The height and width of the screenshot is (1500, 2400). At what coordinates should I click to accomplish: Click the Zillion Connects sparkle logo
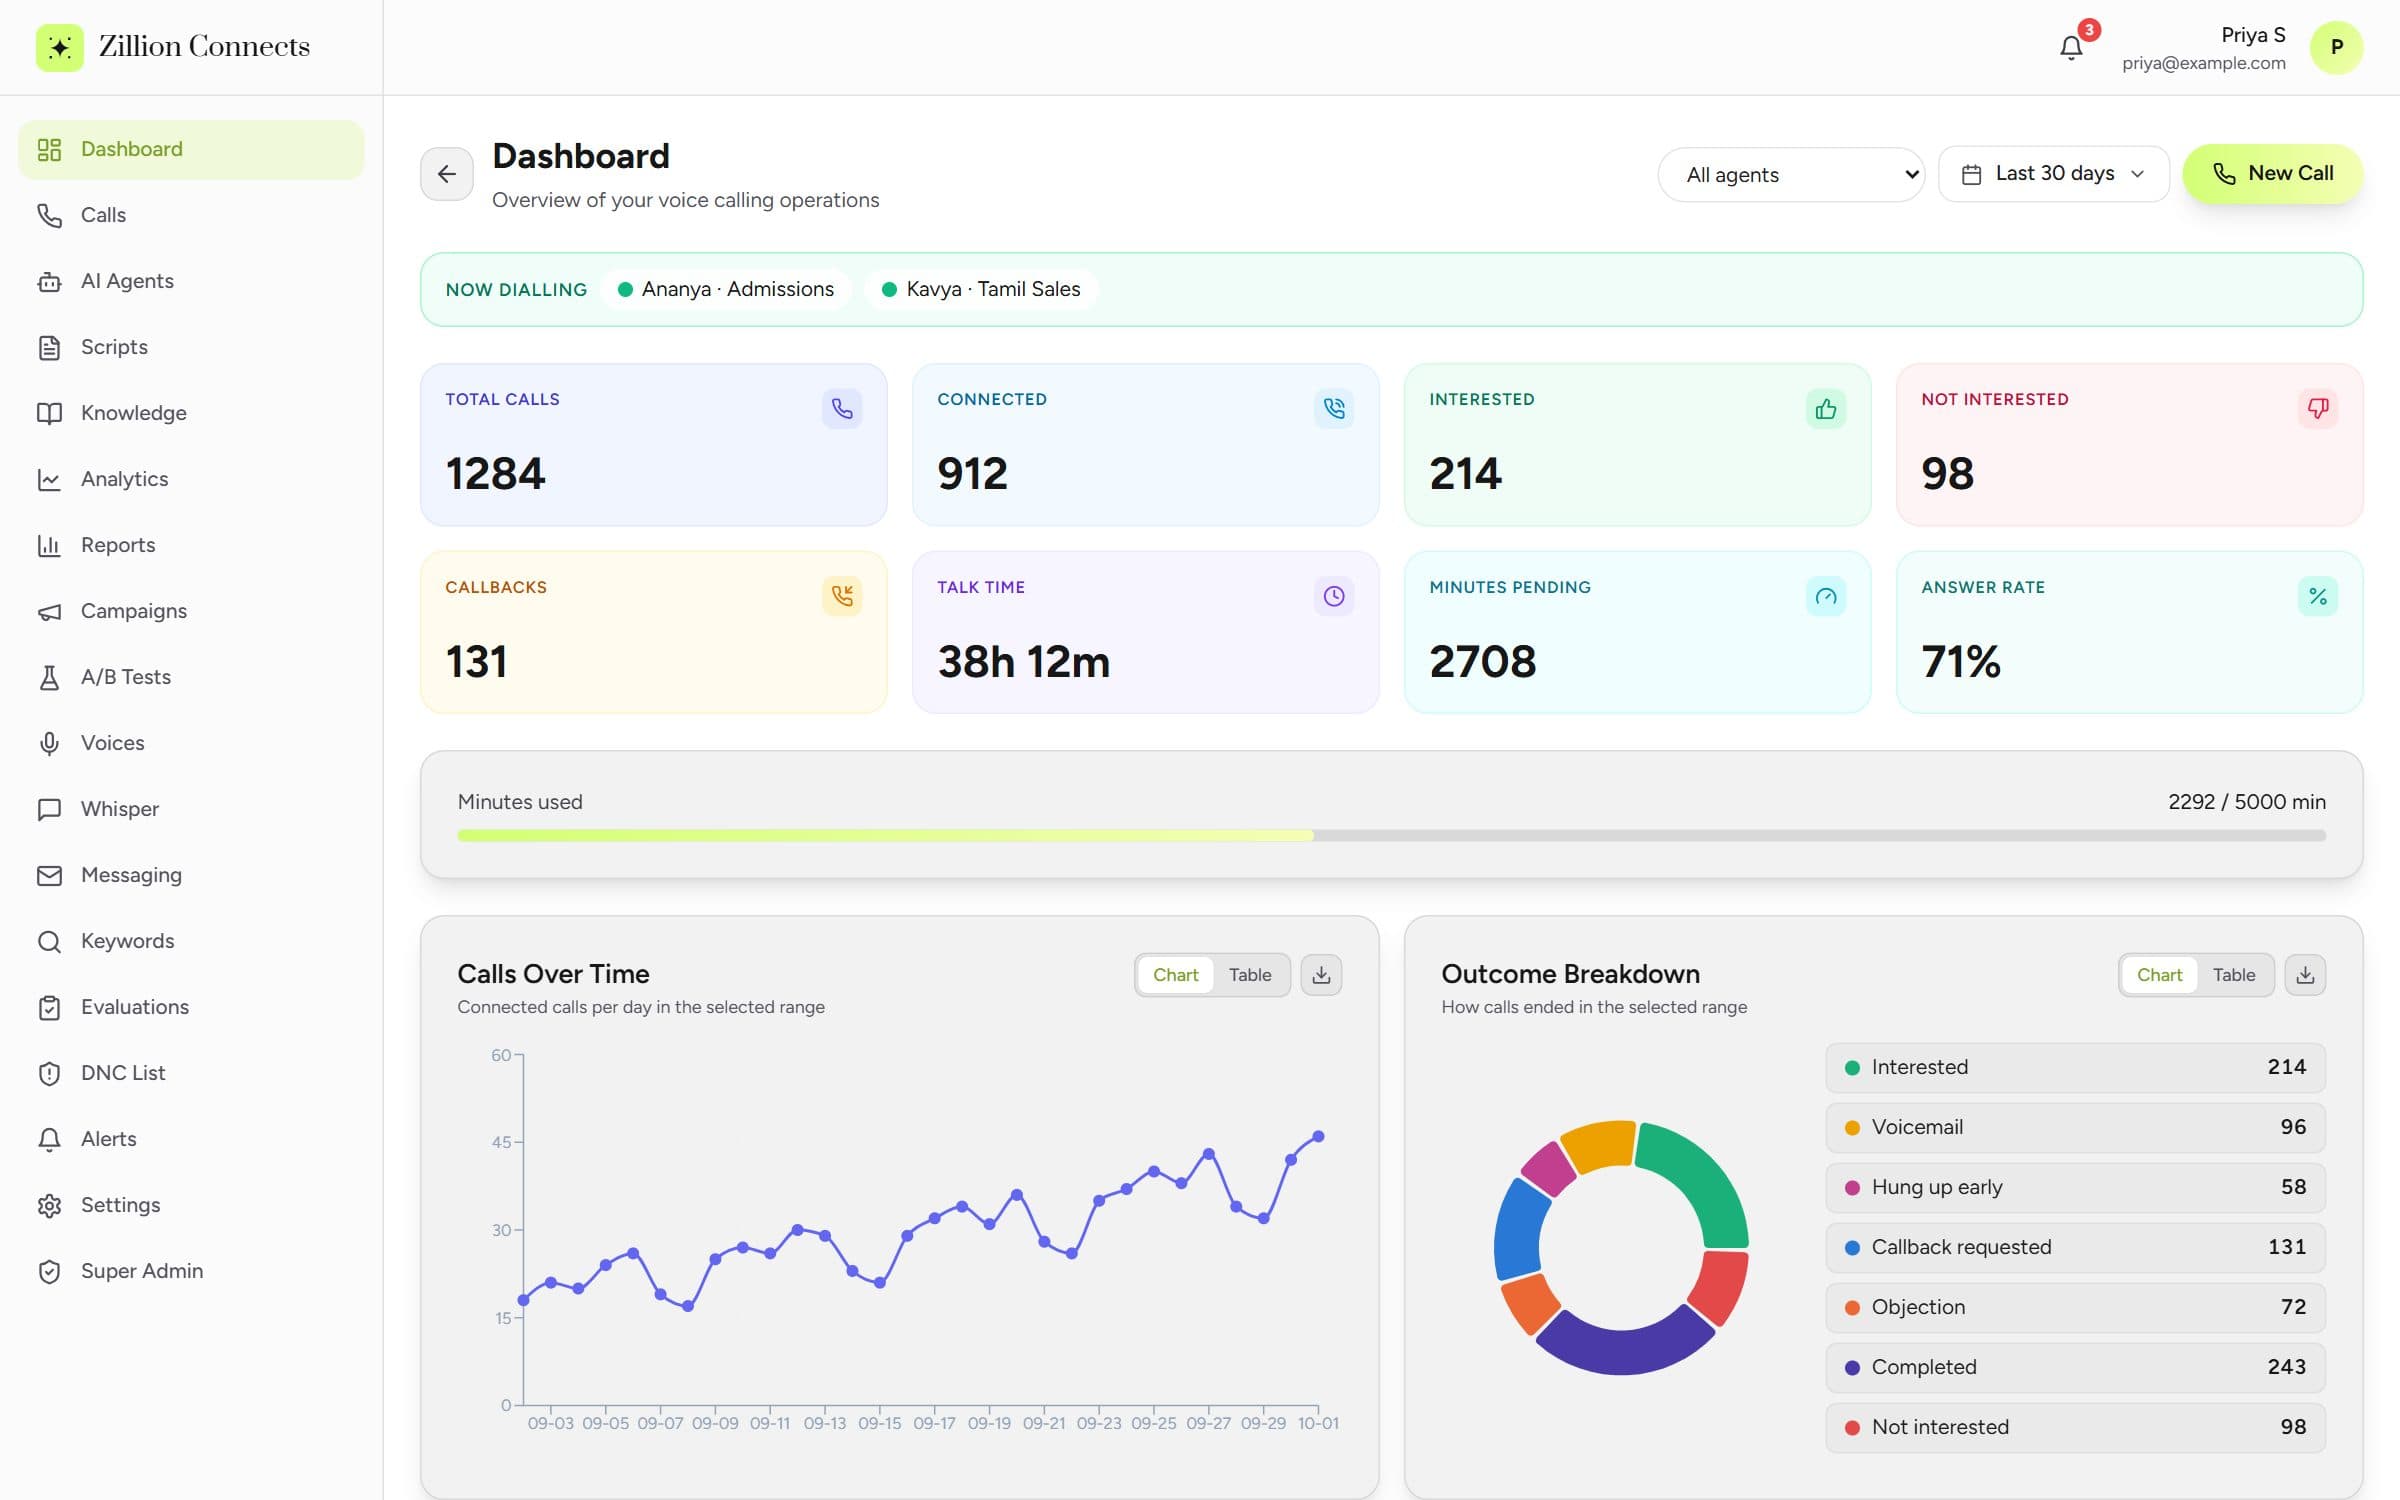click(x=59, y=47)
